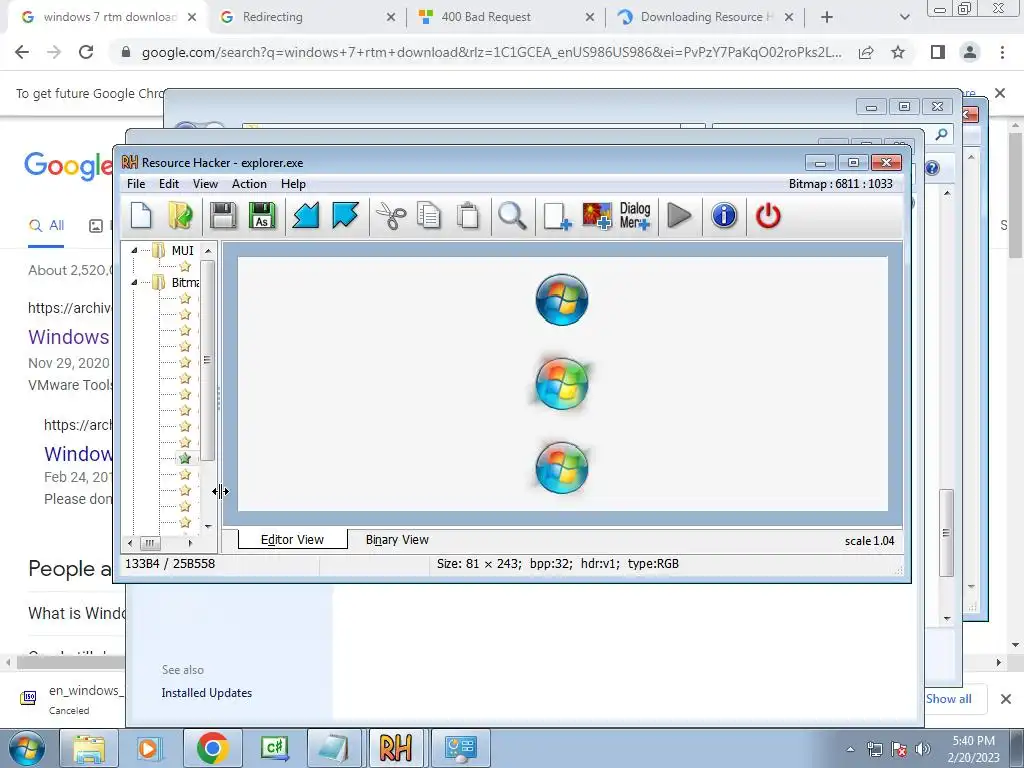The image size is (1024, 768).
Task: Switch to the Downloading Resource Hacker tab
Action: coord(706,17)
